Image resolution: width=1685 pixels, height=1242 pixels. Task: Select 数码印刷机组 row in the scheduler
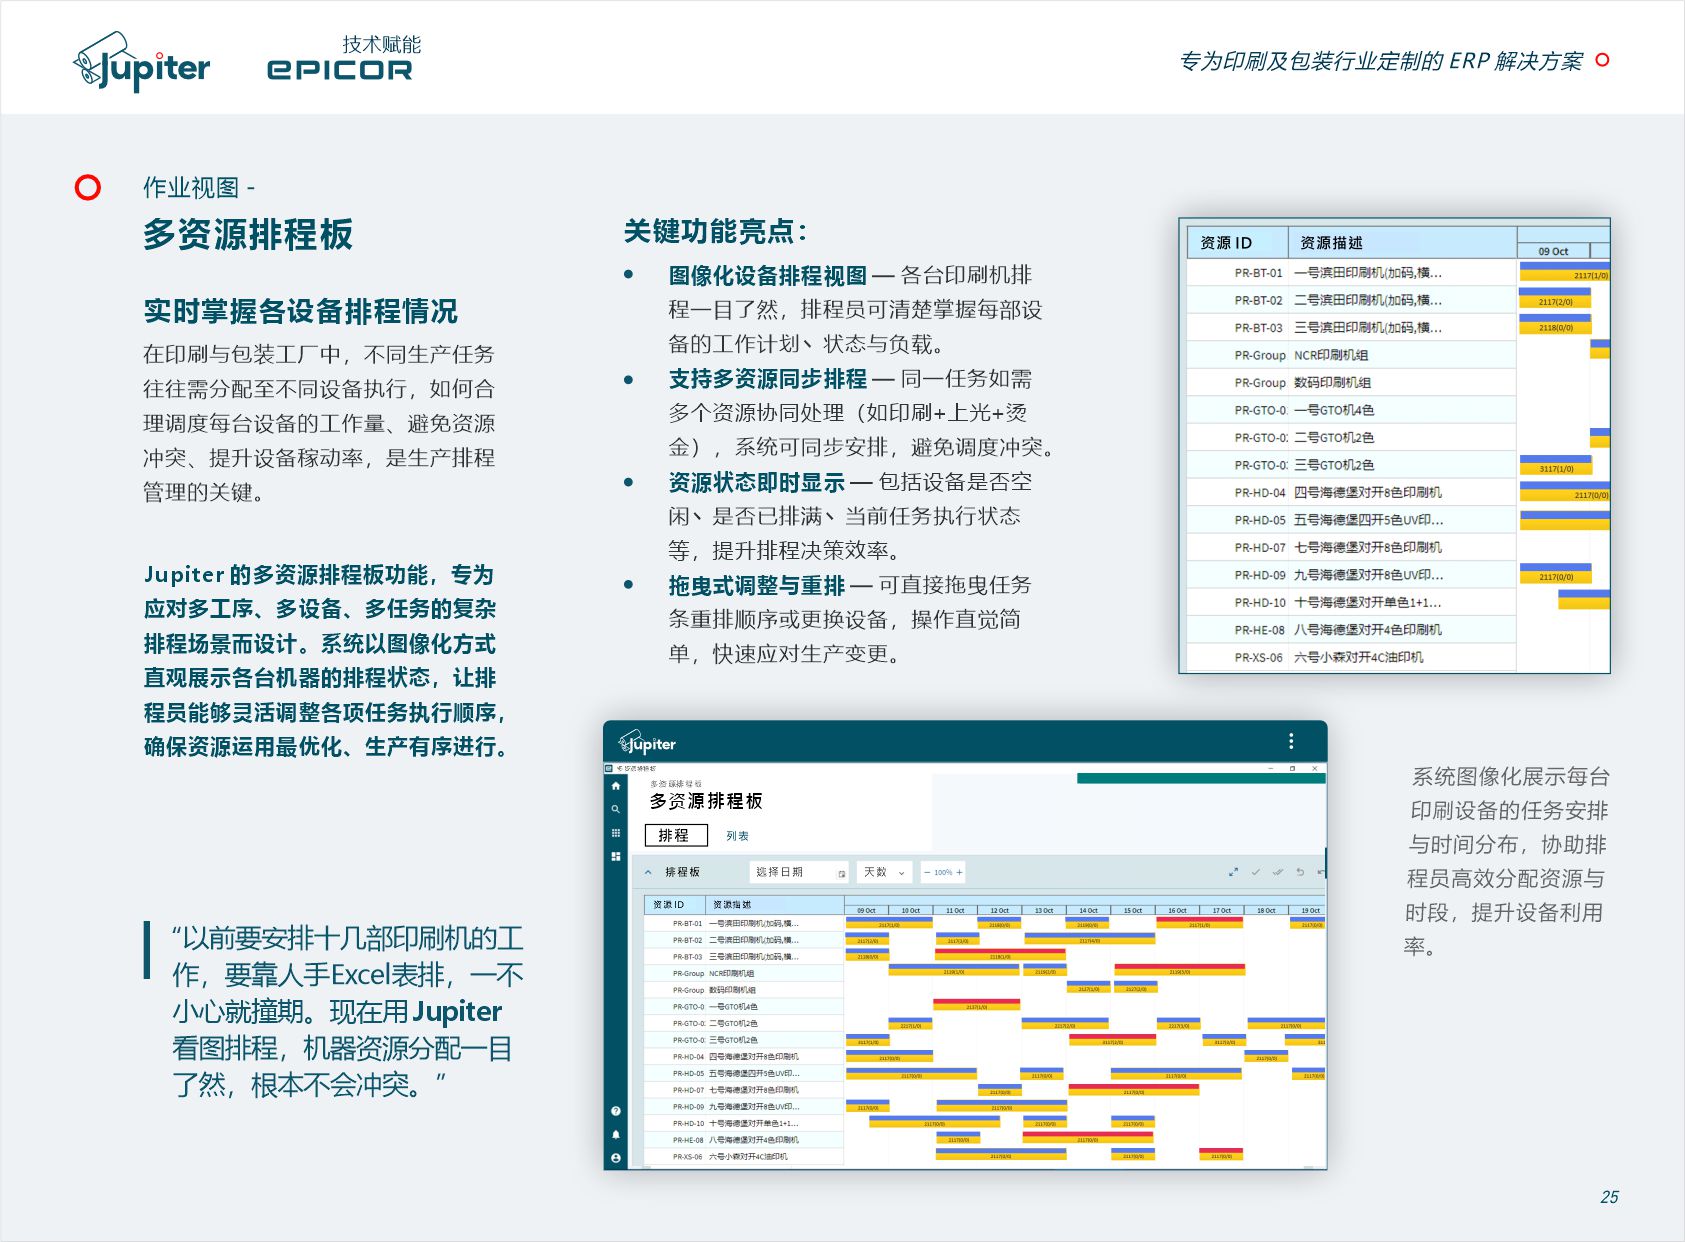743,990
